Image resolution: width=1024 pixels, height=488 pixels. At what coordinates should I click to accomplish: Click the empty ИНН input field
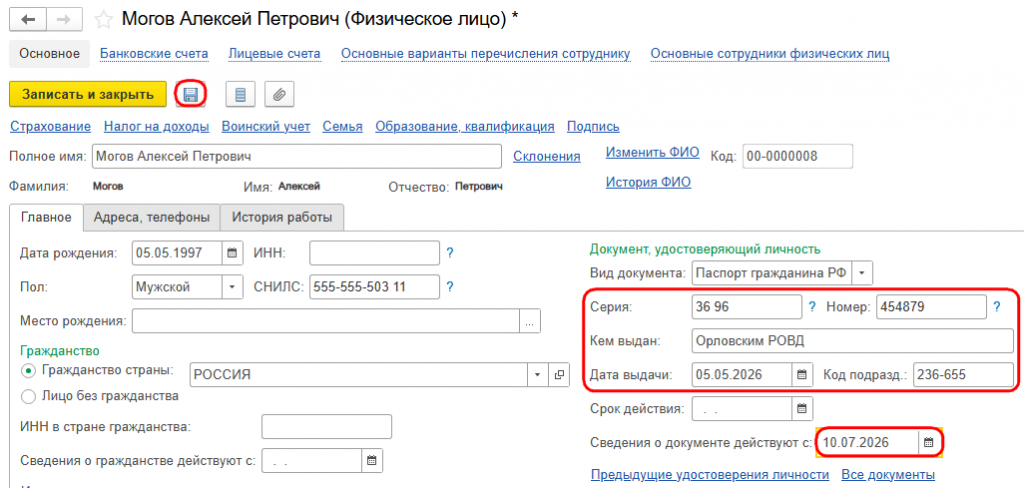(x=375, y=253)
